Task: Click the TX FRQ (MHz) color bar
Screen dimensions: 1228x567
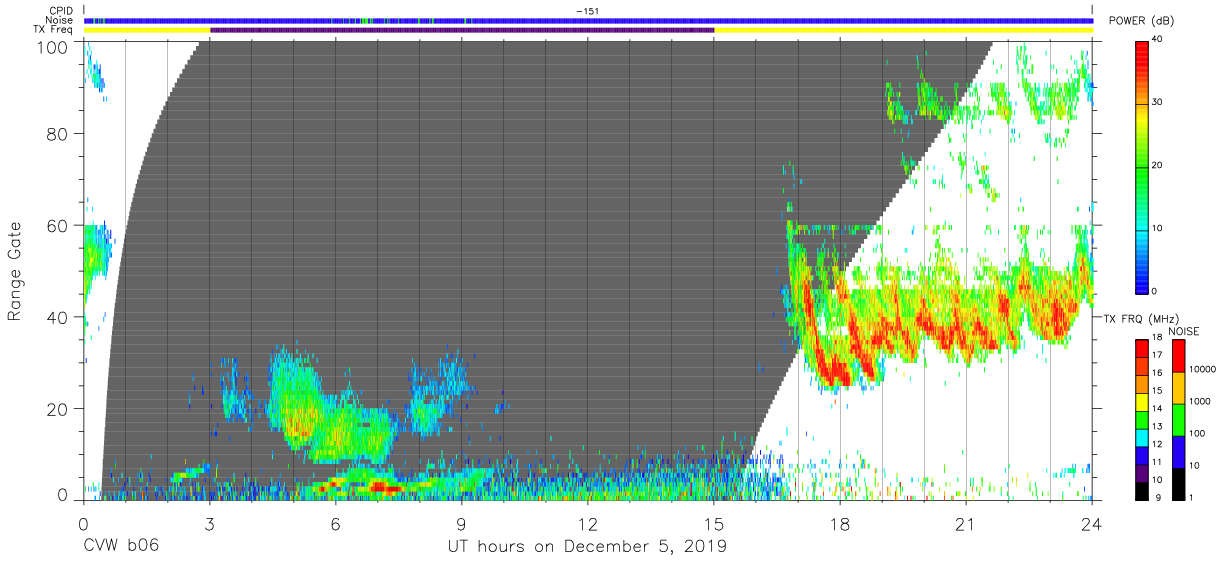Action: click(1142, 418)
